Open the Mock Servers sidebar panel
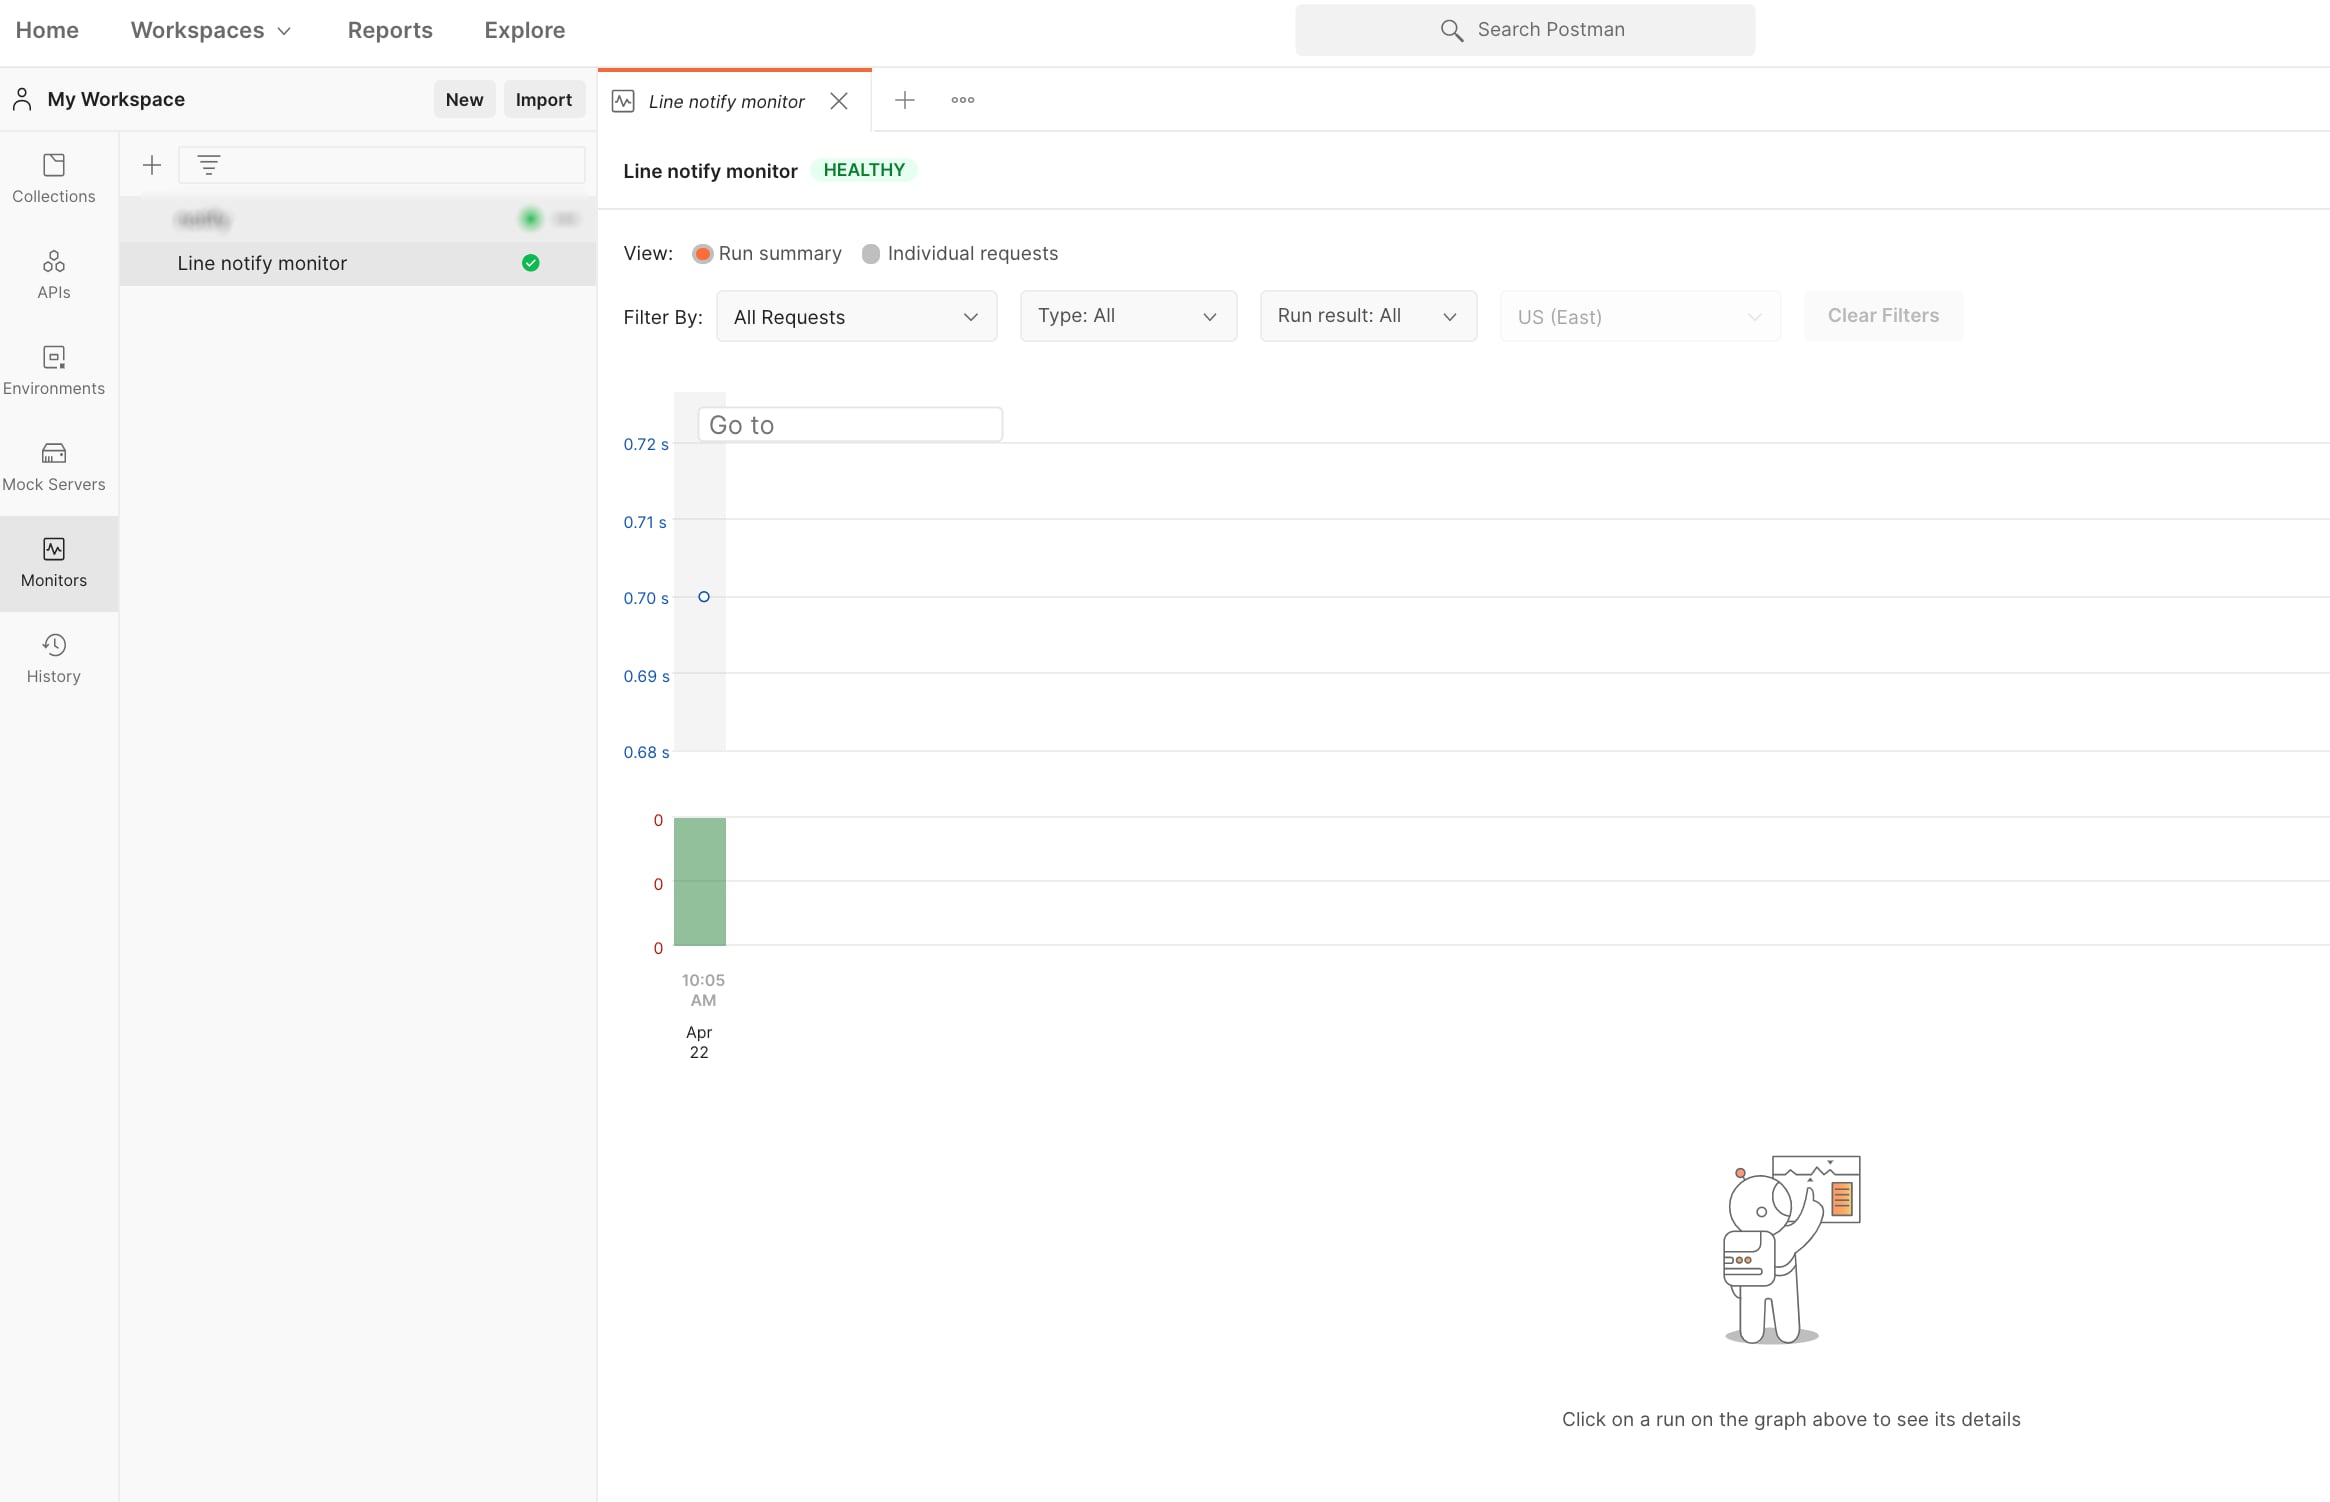Viewport: 2330px width, 1502px height. click(54, 467)
